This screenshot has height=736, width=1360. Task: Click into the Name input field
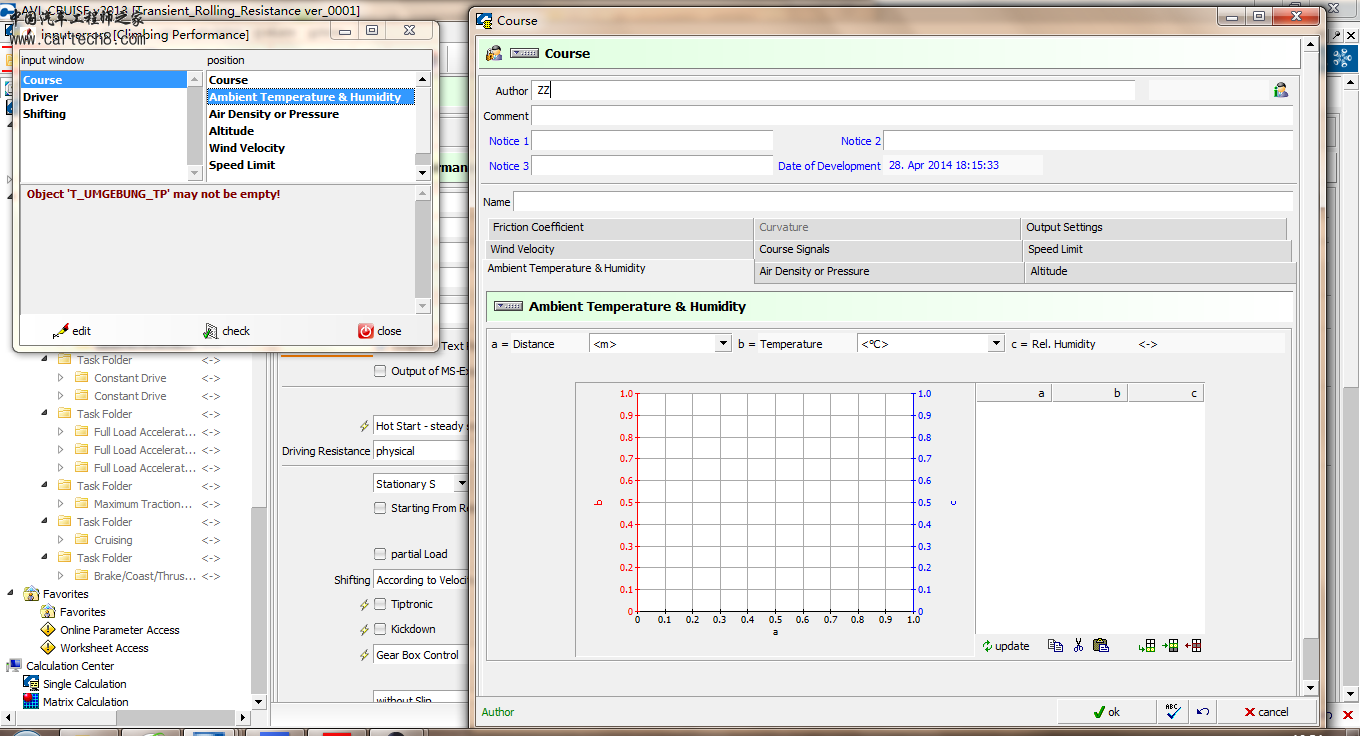902,202
